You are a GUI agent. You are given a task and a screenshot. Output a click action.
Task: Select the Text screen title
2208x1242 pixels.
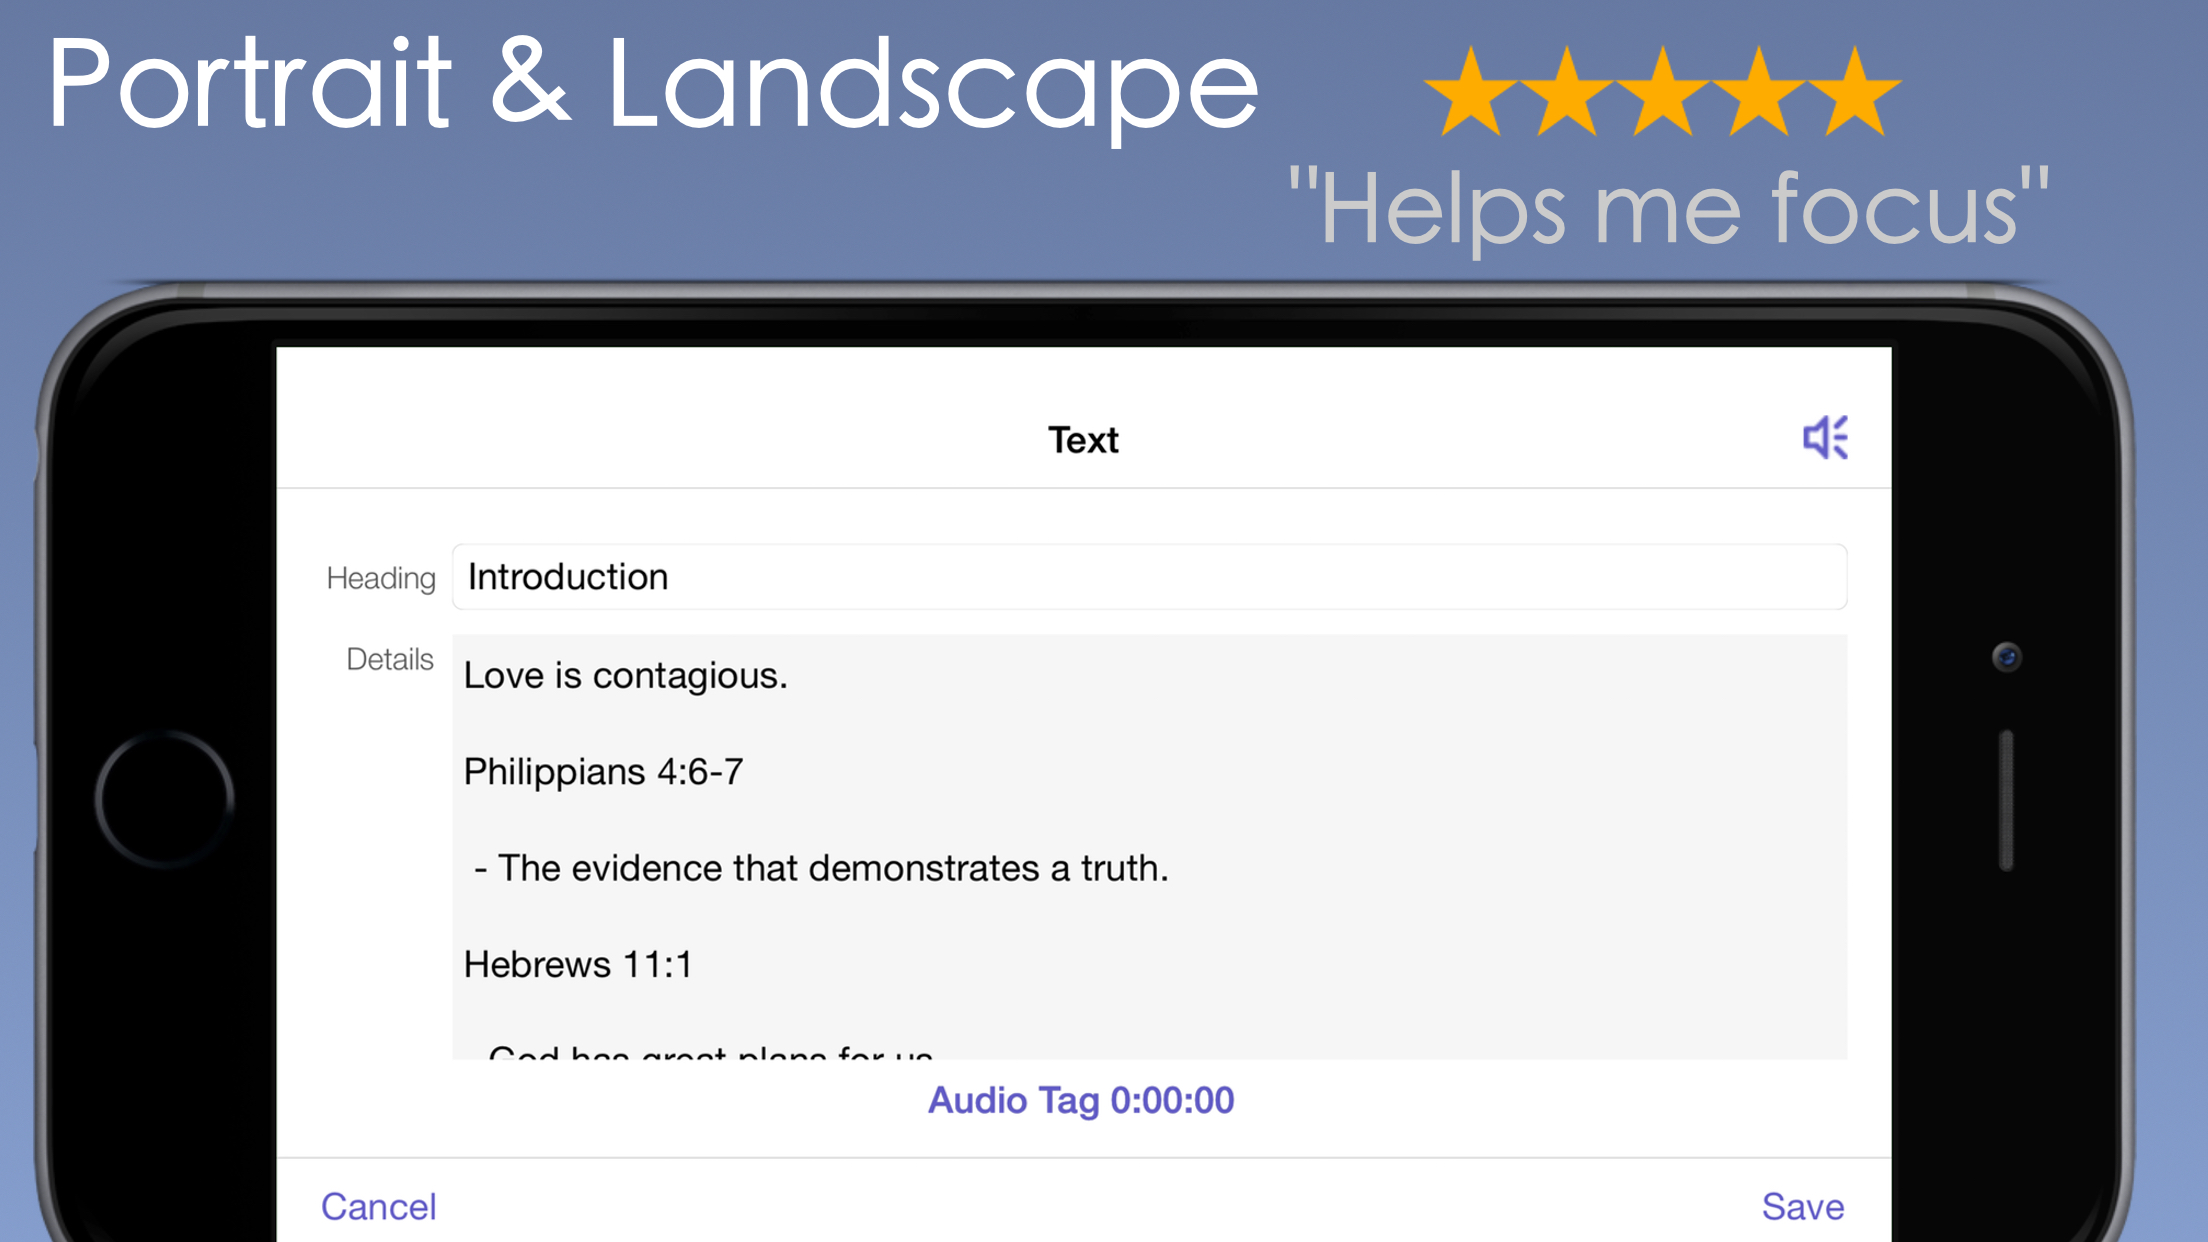coord(1082,439)
